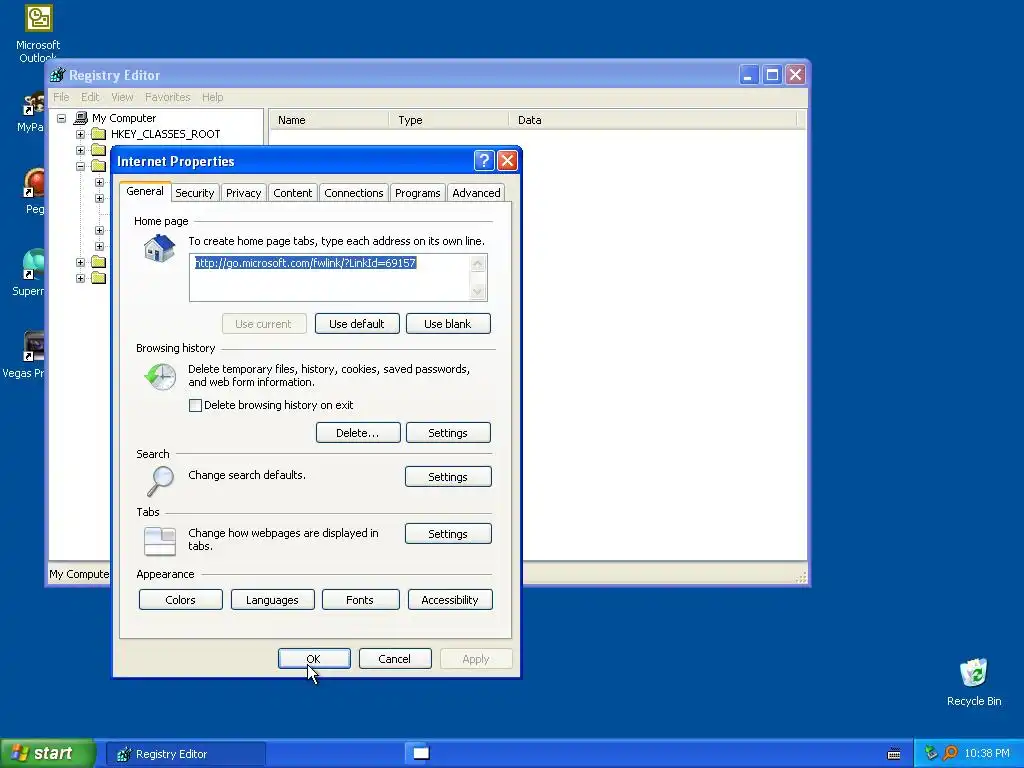Open the Content tab
Screen dimensions: 1024x768
coord(293,193)
